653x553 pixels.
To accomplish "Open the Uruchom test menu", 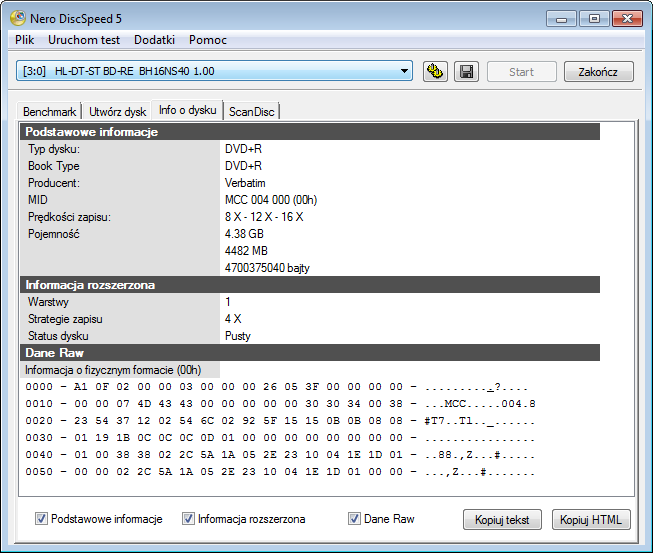I will 84,40.
